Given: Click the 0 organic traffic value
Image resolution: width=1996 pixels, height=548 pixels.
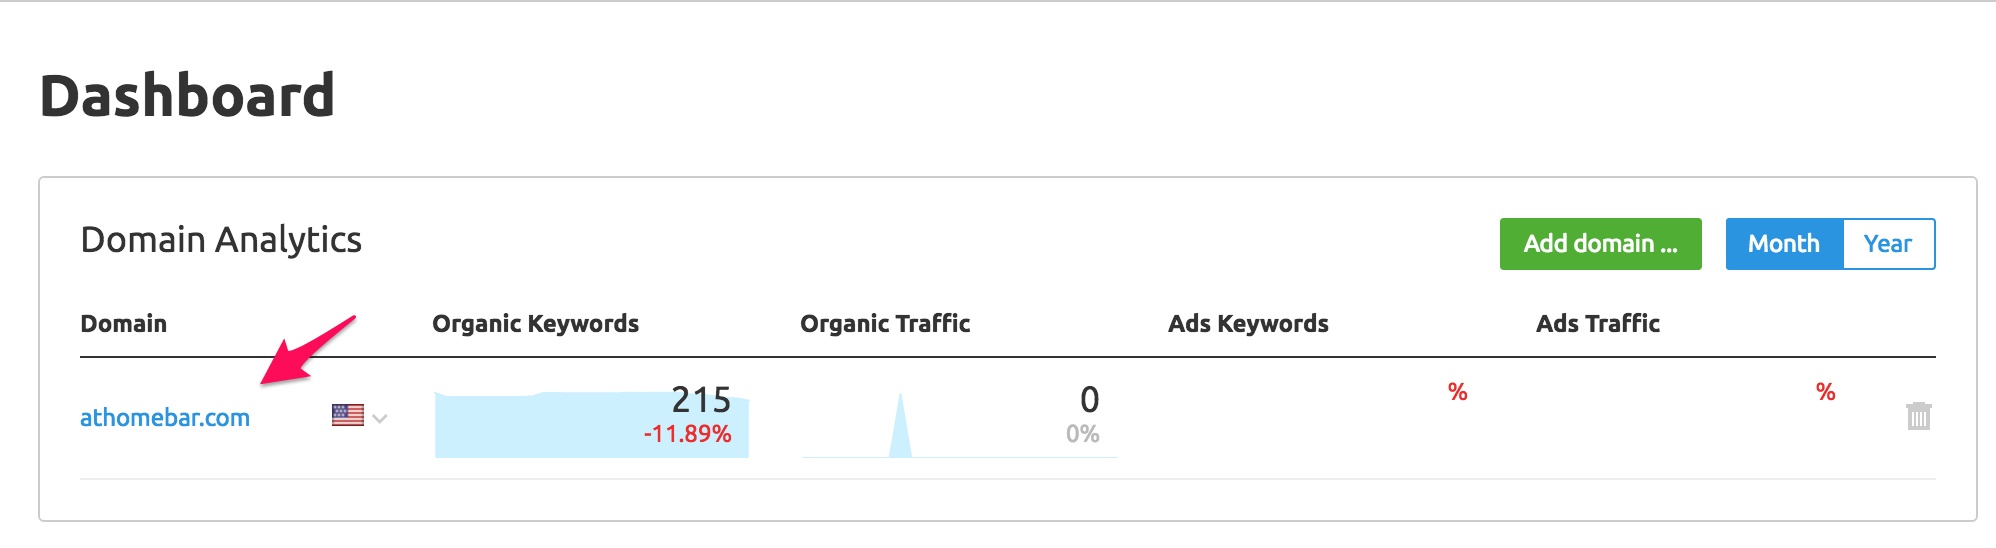Looking at the screenshot, I should tap(1090, 400).
